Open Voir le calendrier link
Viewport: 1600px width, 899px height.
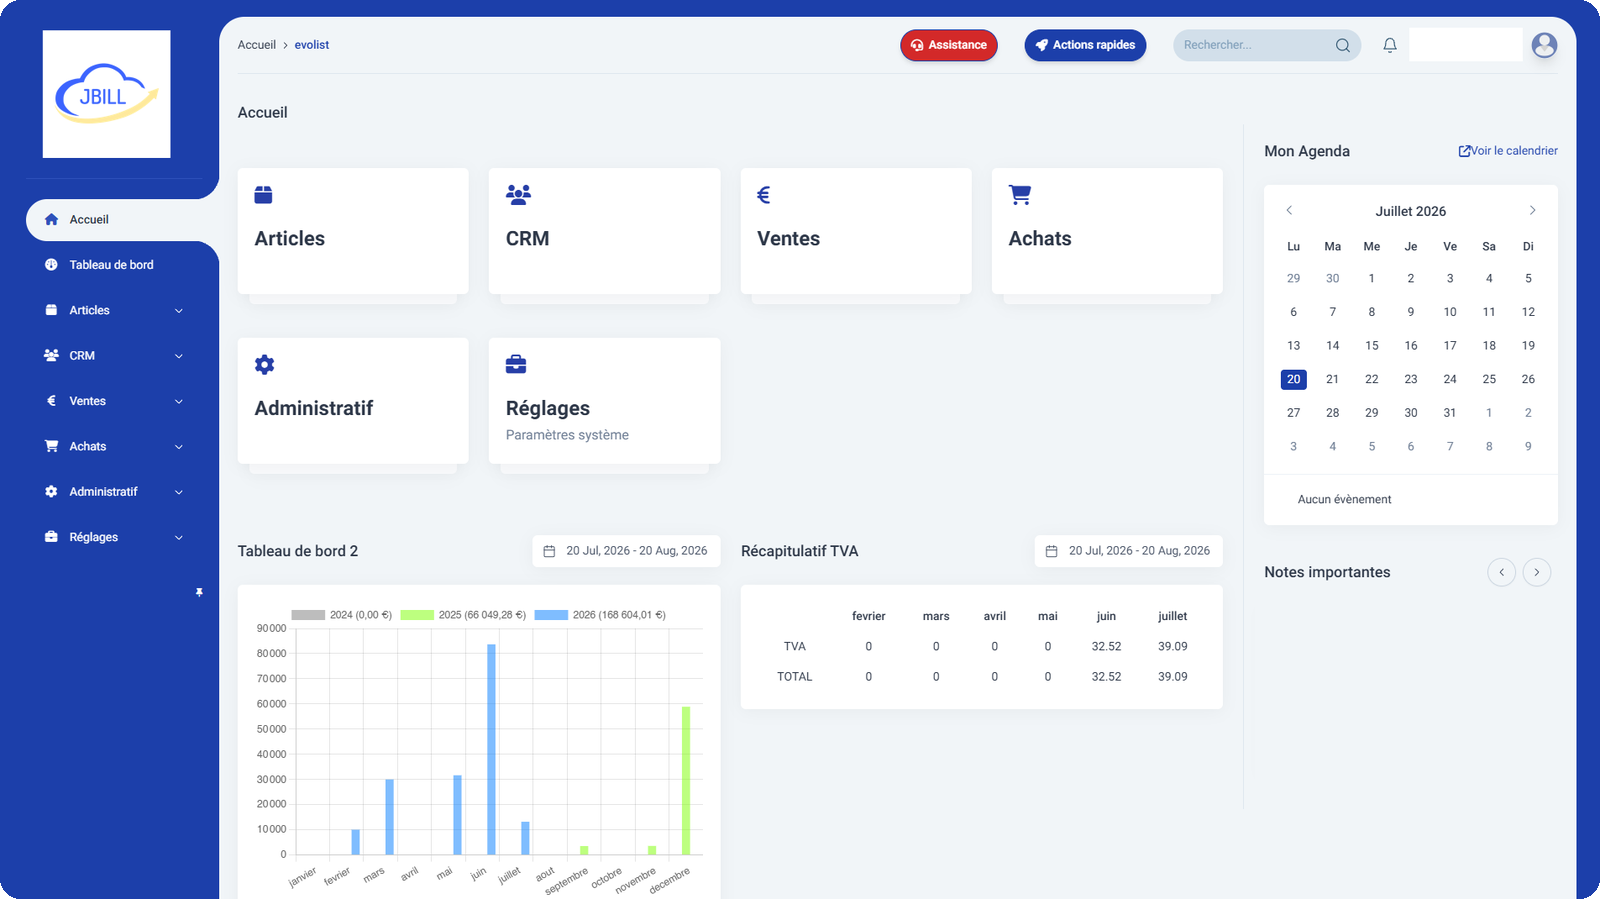pos(1508,151)
